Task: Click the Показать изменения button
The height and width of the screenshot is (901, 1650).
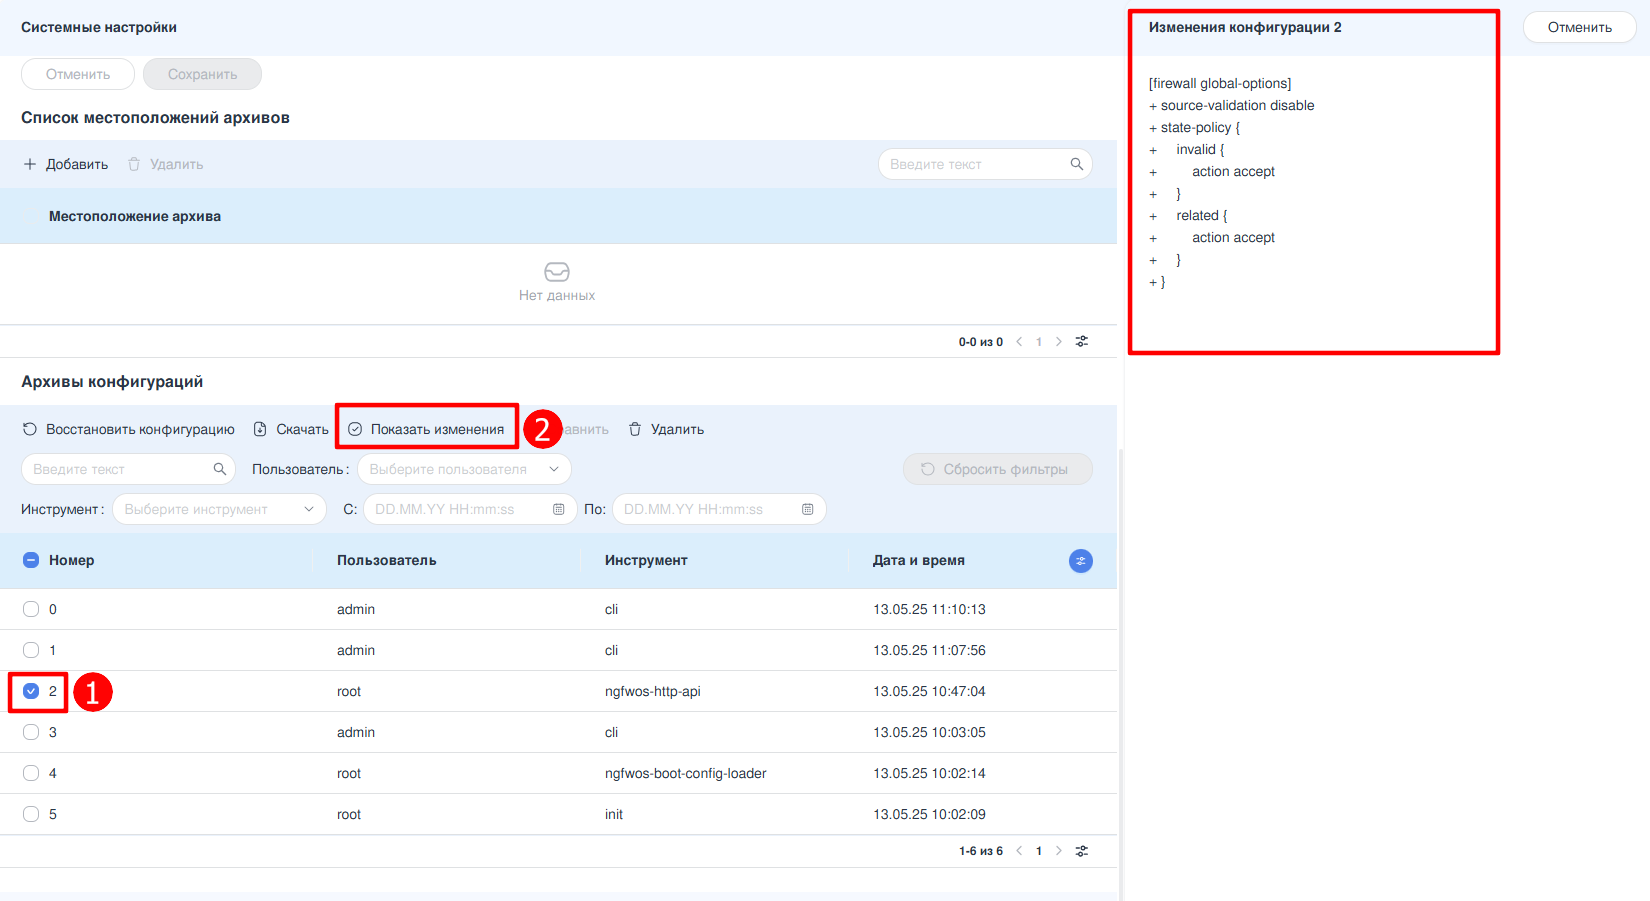Action: click(427, 429)
